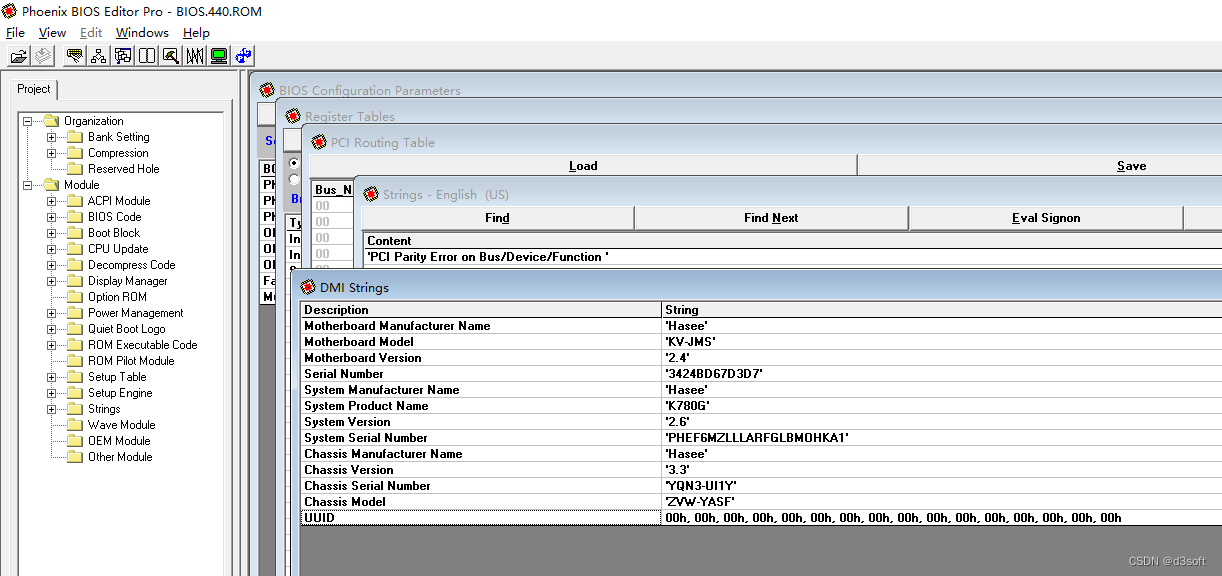
Task: Select the second radio button in Register Tables
Action: [x=294, y=179]
